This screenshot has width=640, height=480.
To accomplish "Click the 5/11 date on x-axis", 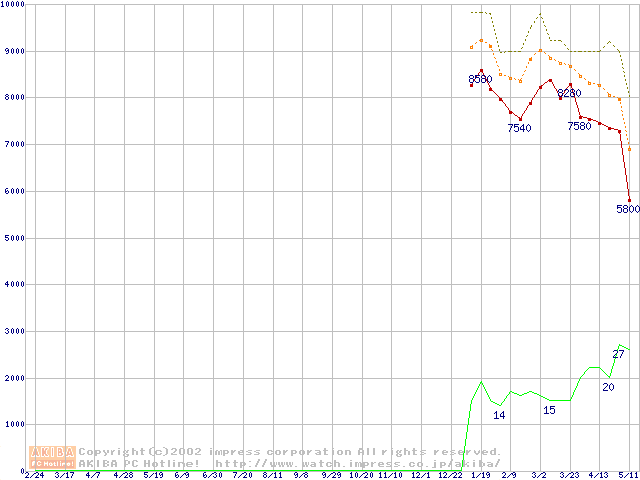I will tap(628, 476).
